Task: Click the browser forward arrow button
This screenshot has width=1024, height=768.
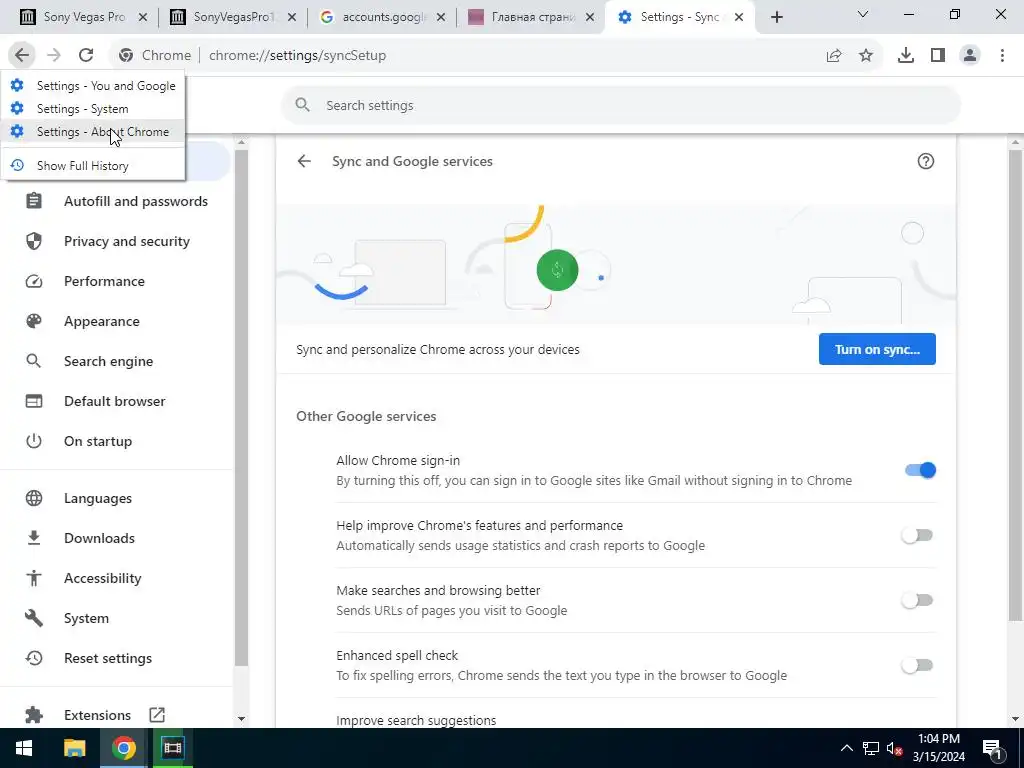Action: [x=54, y=56]
